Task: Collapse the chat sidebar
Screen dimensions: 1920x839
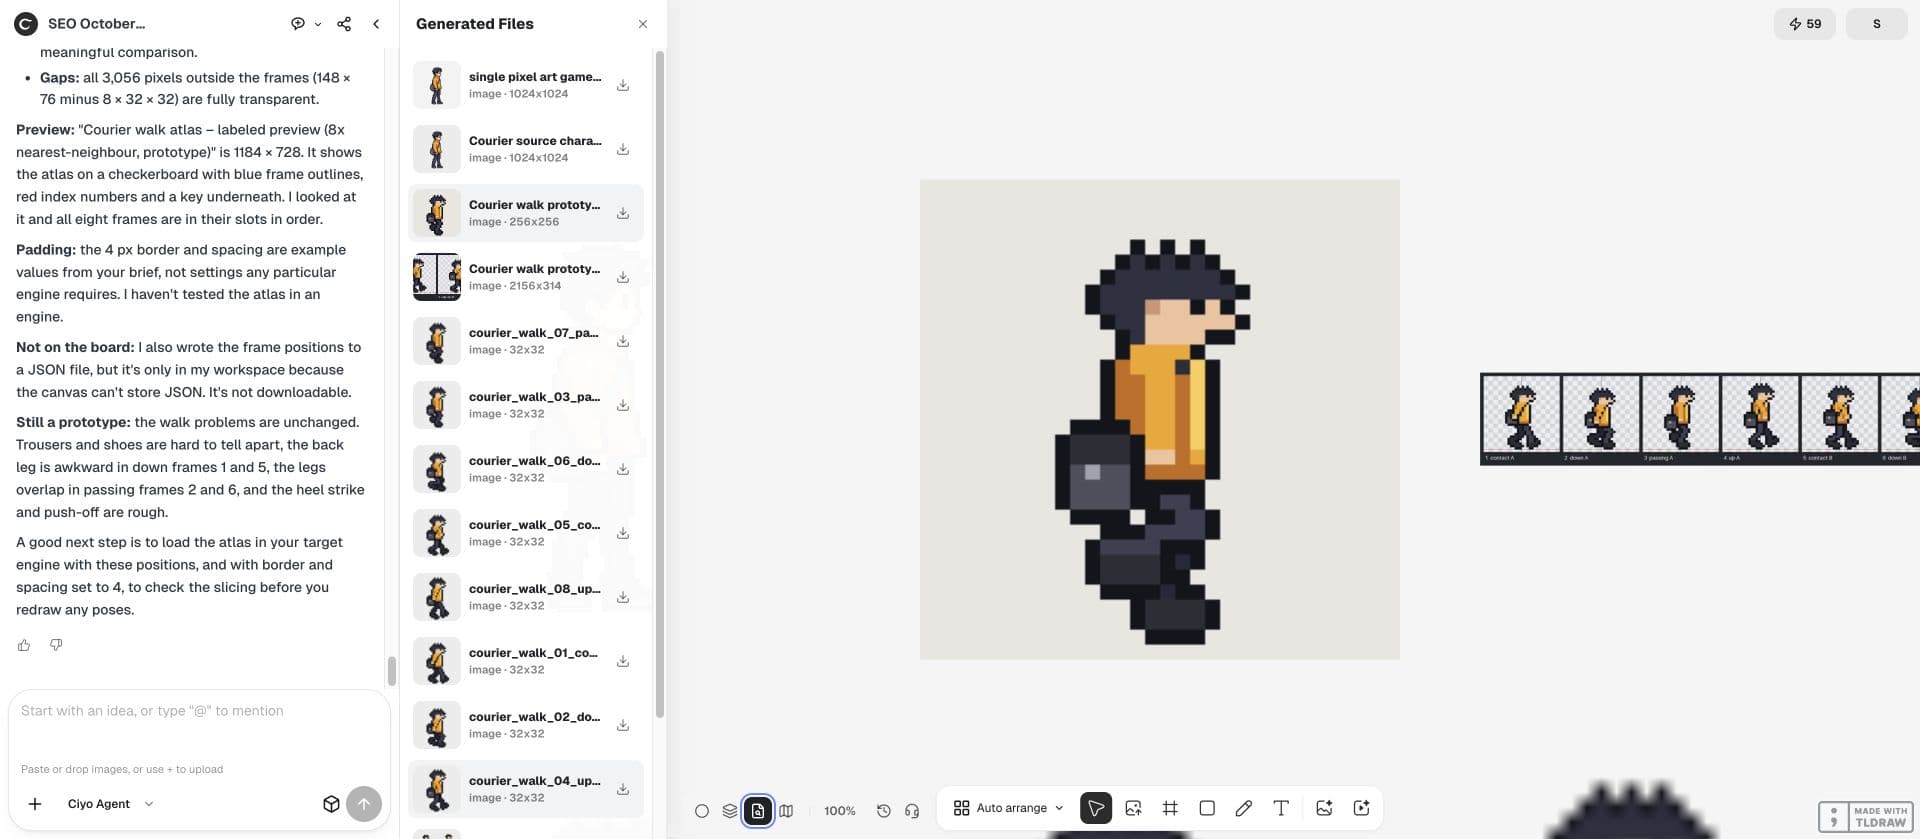Action: [376, 24]
